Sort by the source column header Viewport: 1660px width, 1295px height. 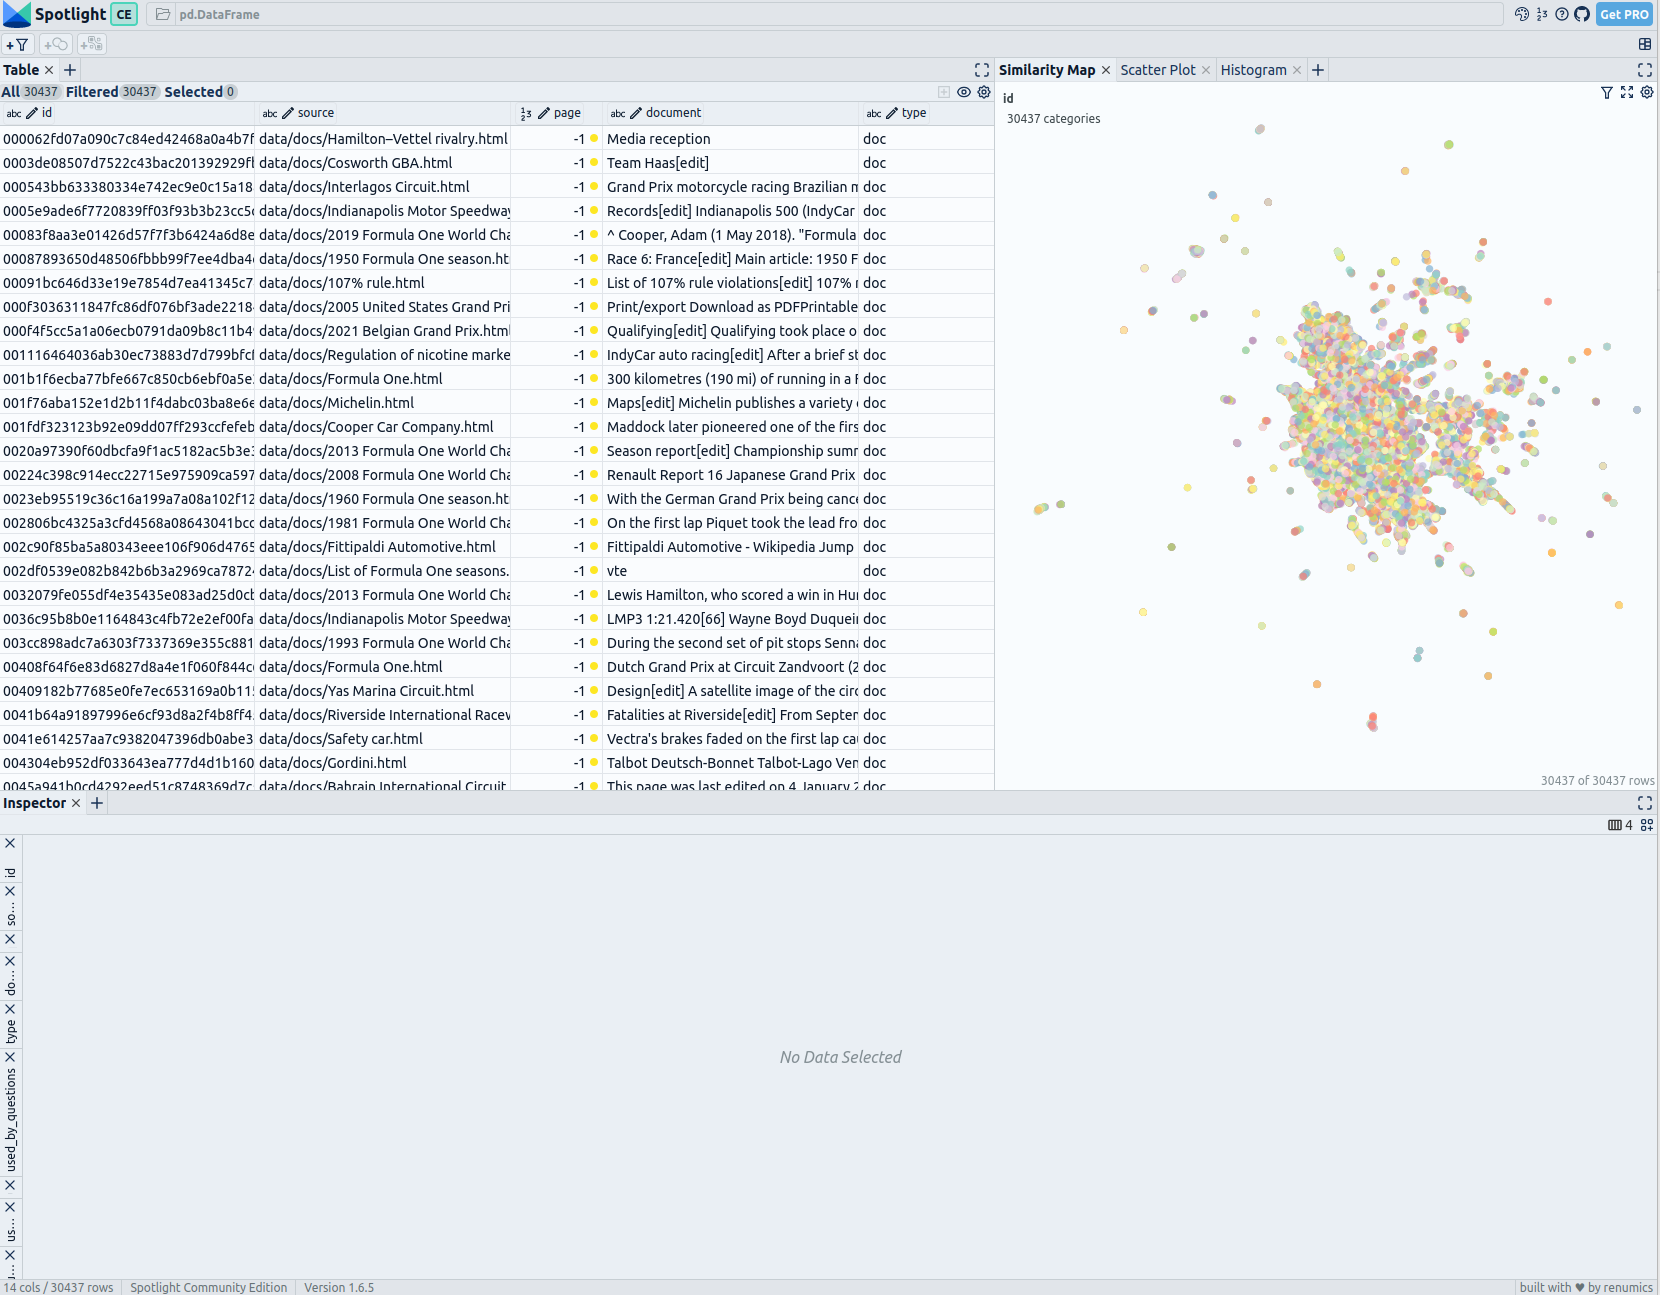pyautogui.click(x=316, y=113)
